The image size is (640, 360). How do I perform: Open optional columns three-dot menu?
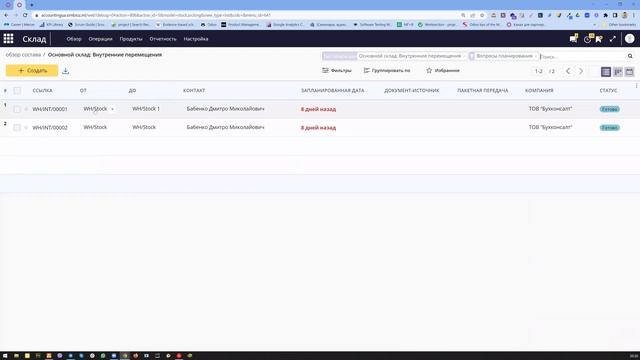click(636, 86)
